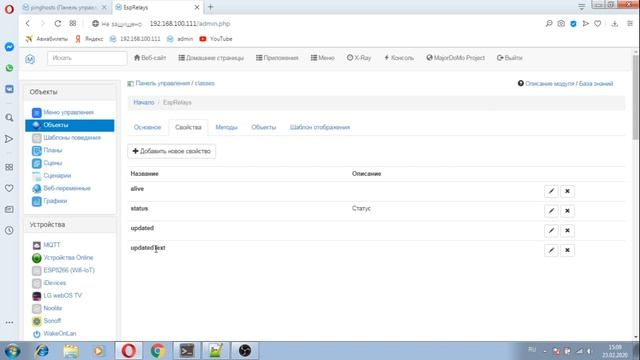Open MajorDoMo Project link
The width and height of the screenshot is (640, 360).
[x=456, y=58]
